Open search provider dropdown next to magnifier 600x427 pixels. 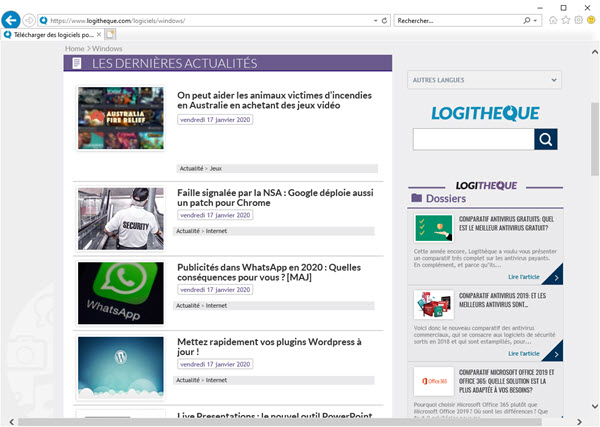(535, 21)
